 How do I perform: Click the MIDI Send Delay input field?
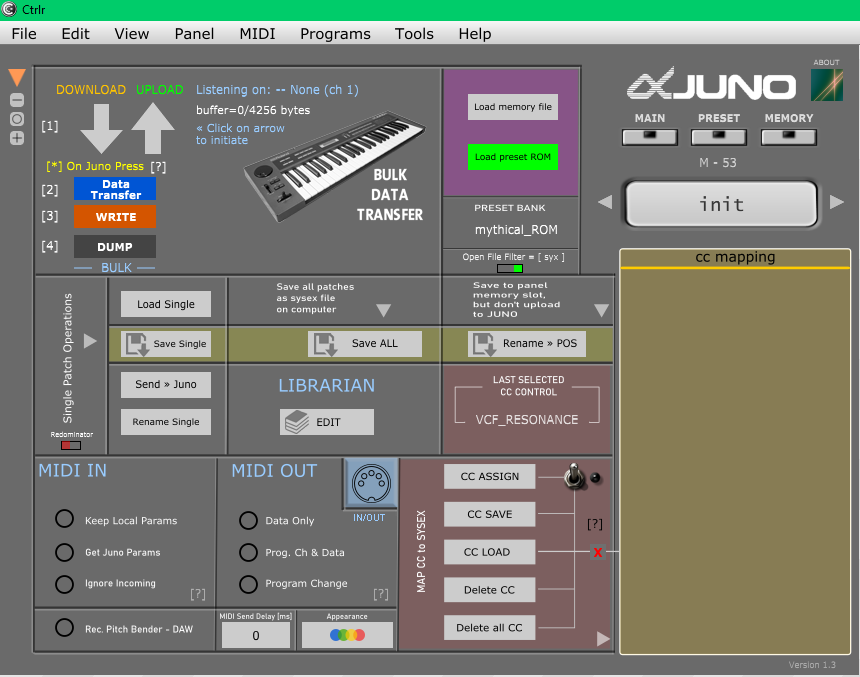pyautogui.click(x=255, y=634)
